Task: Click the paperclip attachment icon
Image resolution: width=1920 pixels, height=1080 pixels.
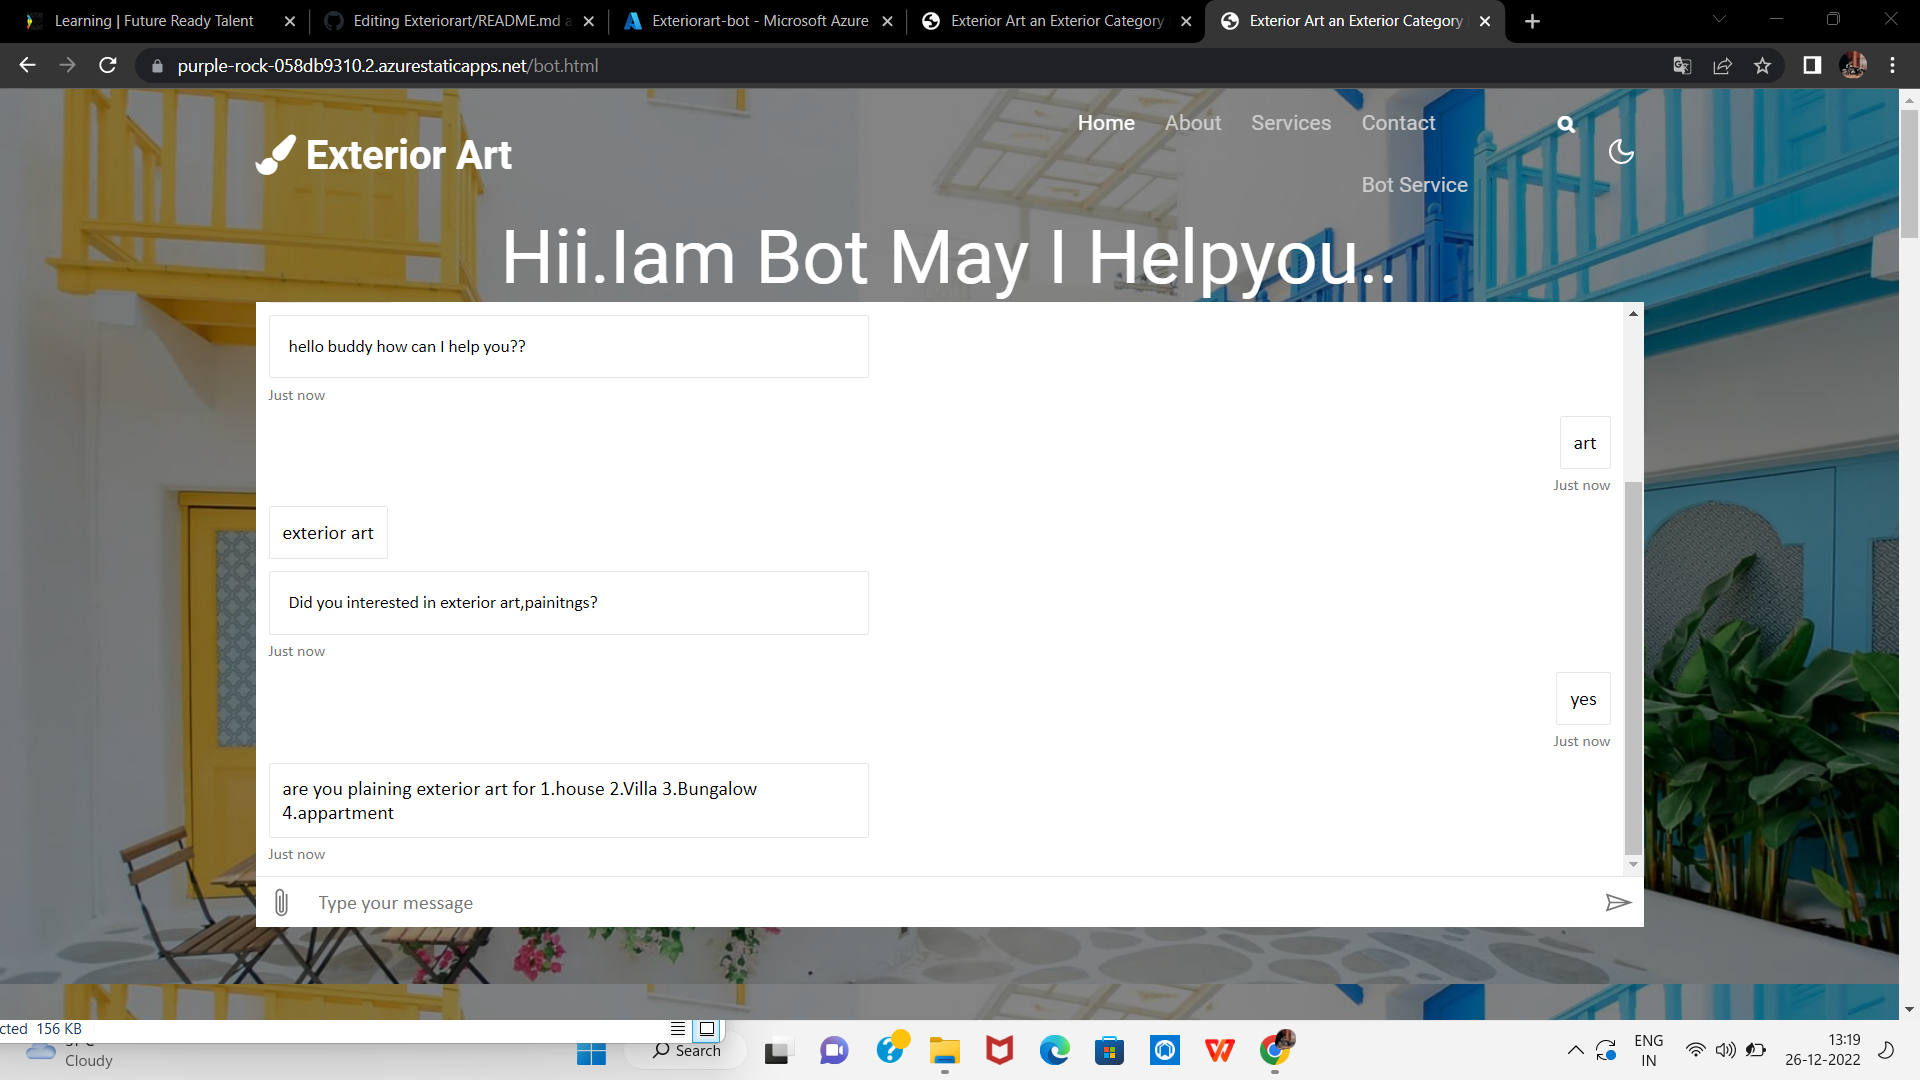Action: [x=281, y=903]
